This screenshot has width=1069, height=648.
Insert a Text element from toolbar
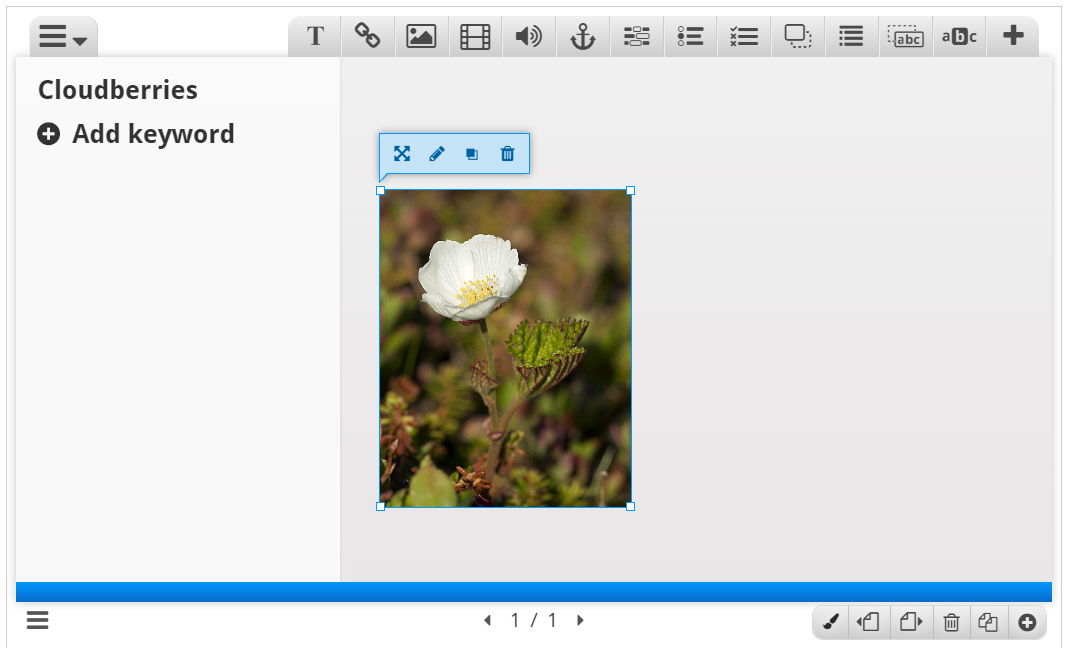click(x=315, y=36)
